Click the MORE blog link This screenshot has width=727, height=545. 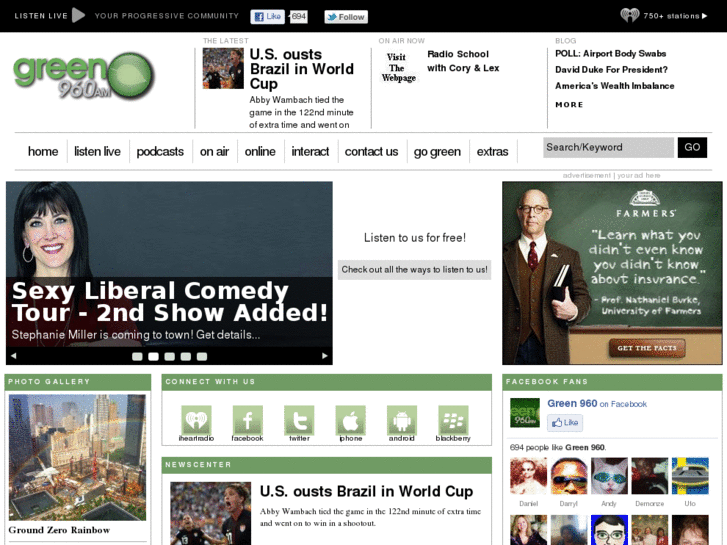(x=569, y=105)
